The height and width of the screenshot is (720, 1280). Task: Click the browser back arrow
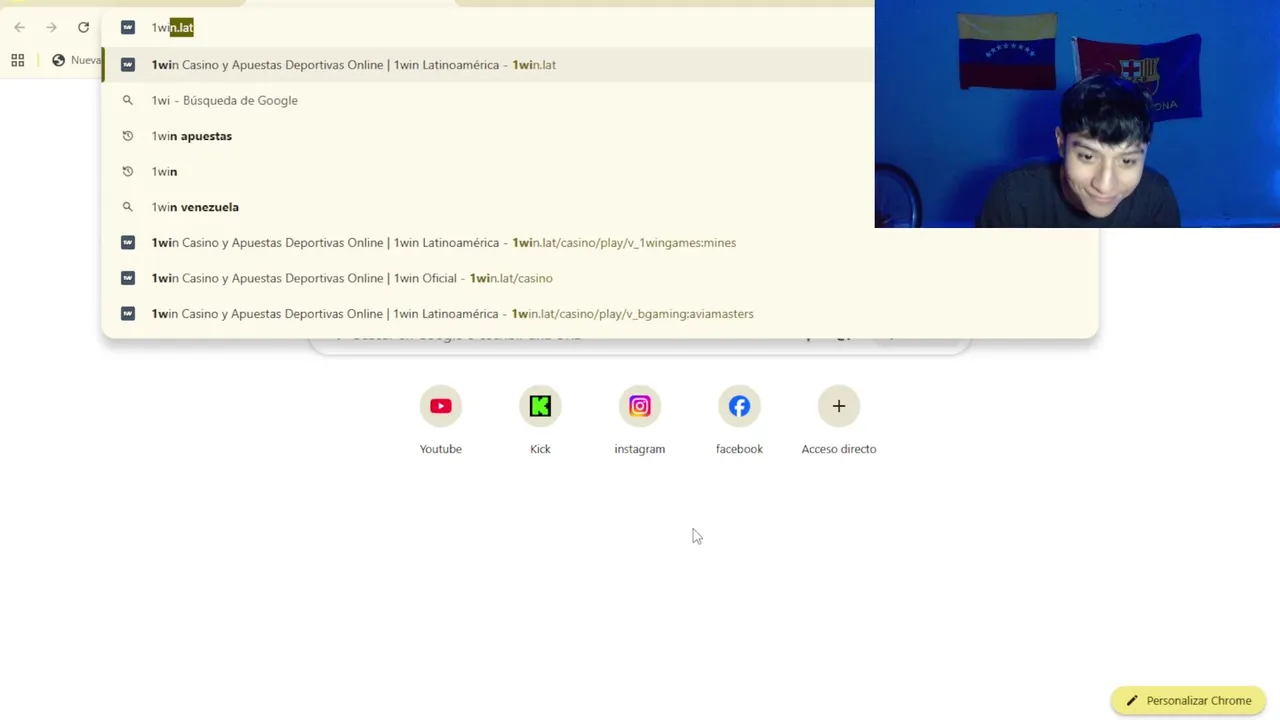(19, 27)
